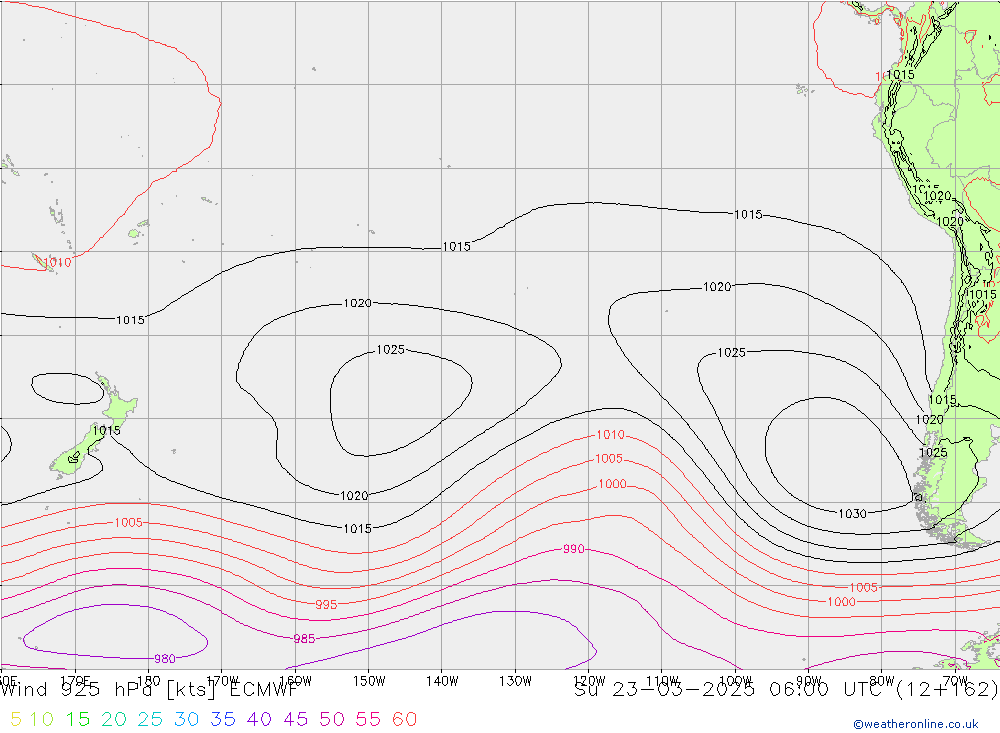Screen dimensions: 1000x733
Task: Select the yellow 5 kts legend value
Action: [x=16, y=720]
